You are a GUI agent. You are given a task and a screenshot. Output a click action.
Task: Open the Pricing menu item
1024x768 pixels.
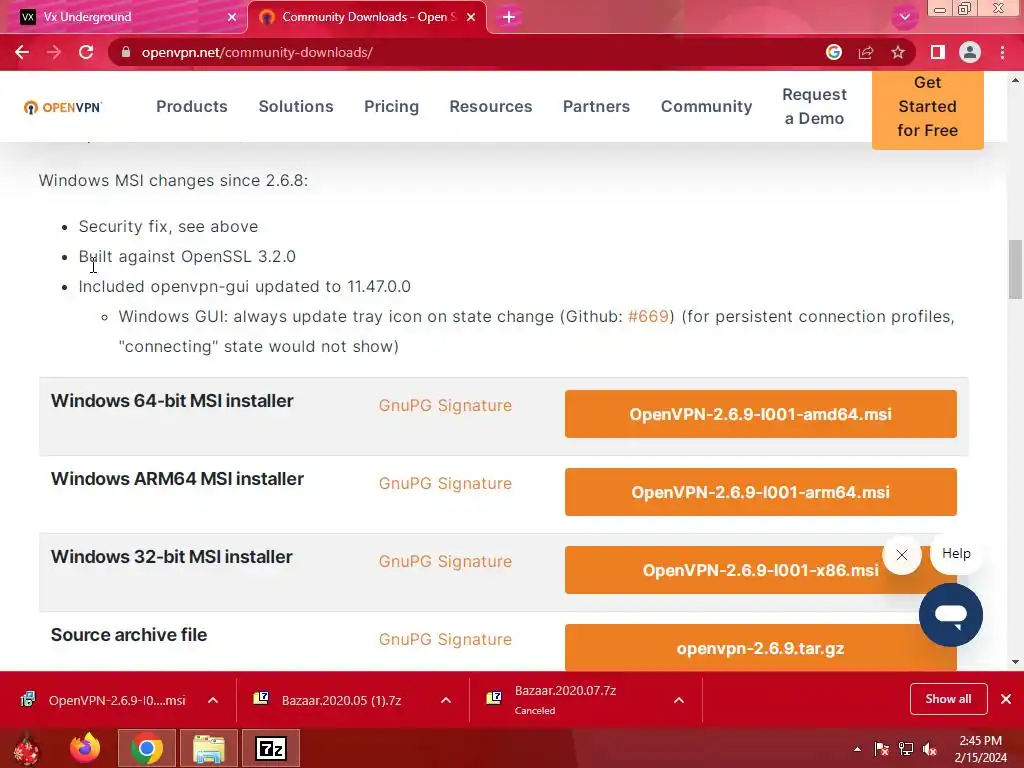pos(391,106)
